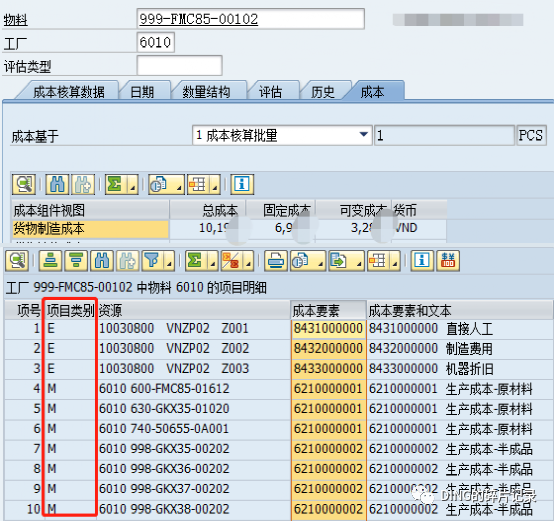Click 成本组件视图 column header
This screenshot has height=521, width=554.
pos(90,211)
